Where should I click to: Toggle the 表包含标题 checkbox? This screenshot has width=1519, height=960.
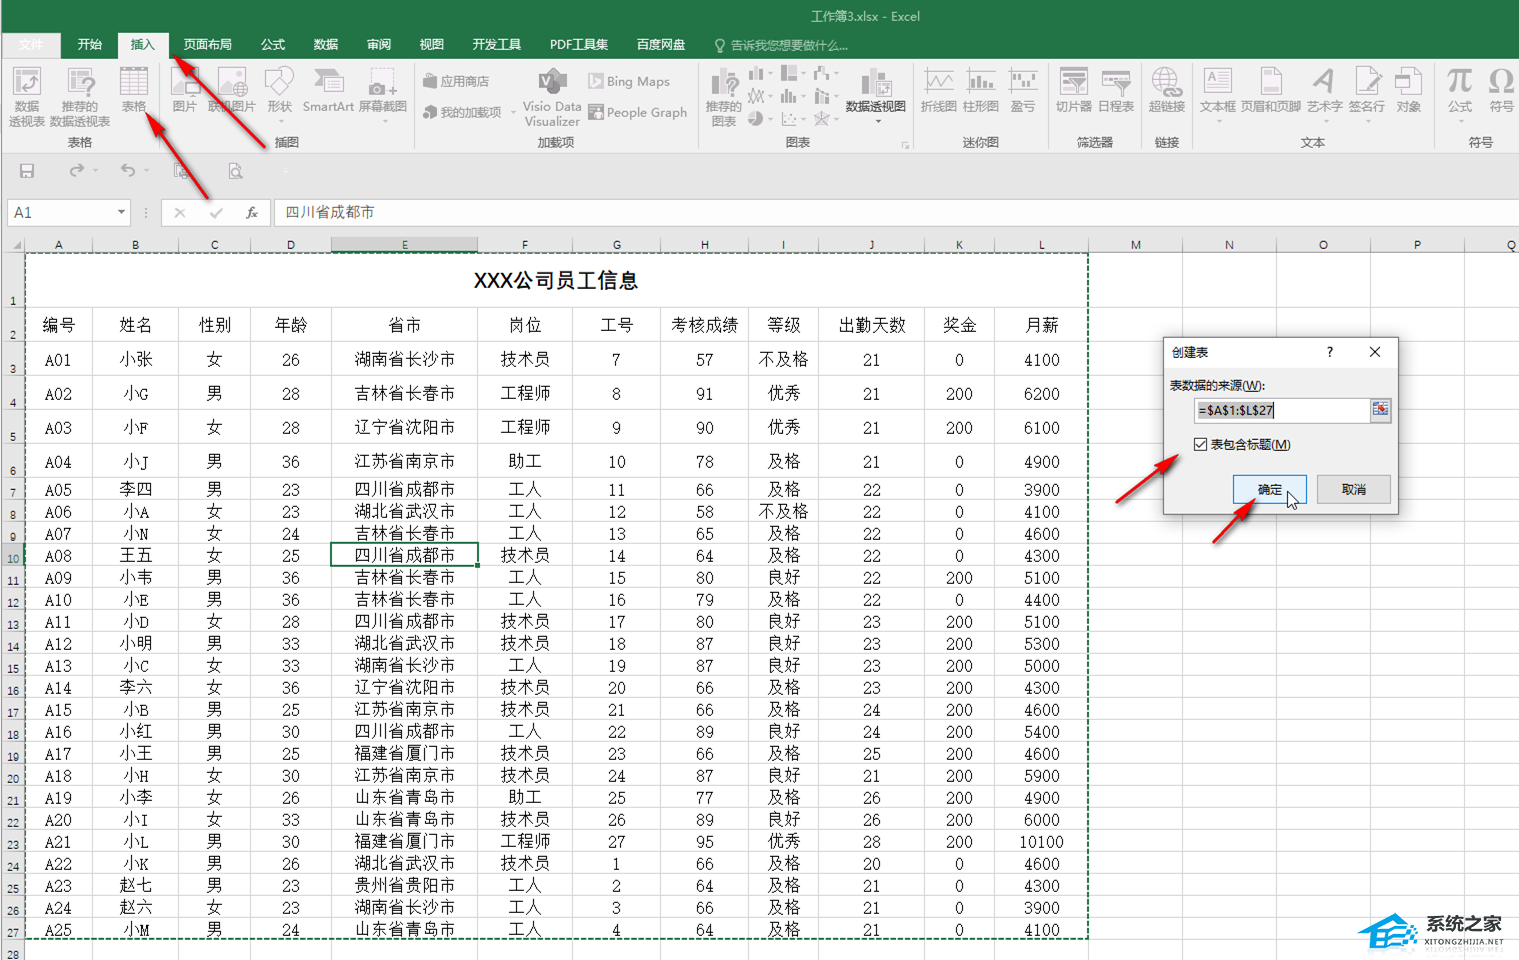click(1200, 444)
